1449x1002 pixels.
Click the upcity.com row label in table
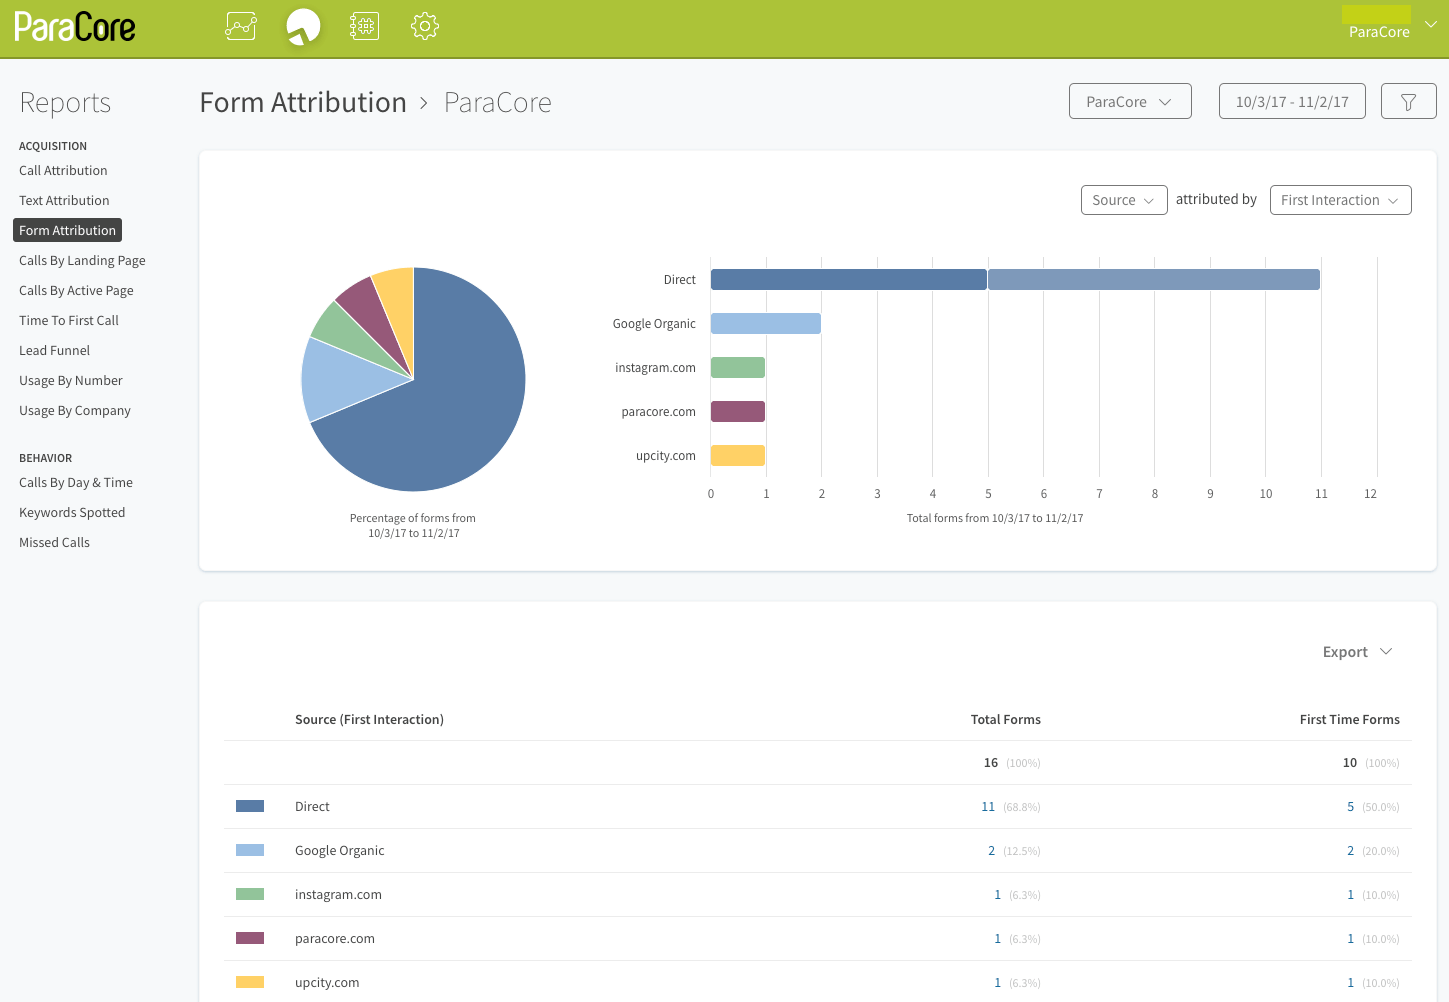(327, 982)
